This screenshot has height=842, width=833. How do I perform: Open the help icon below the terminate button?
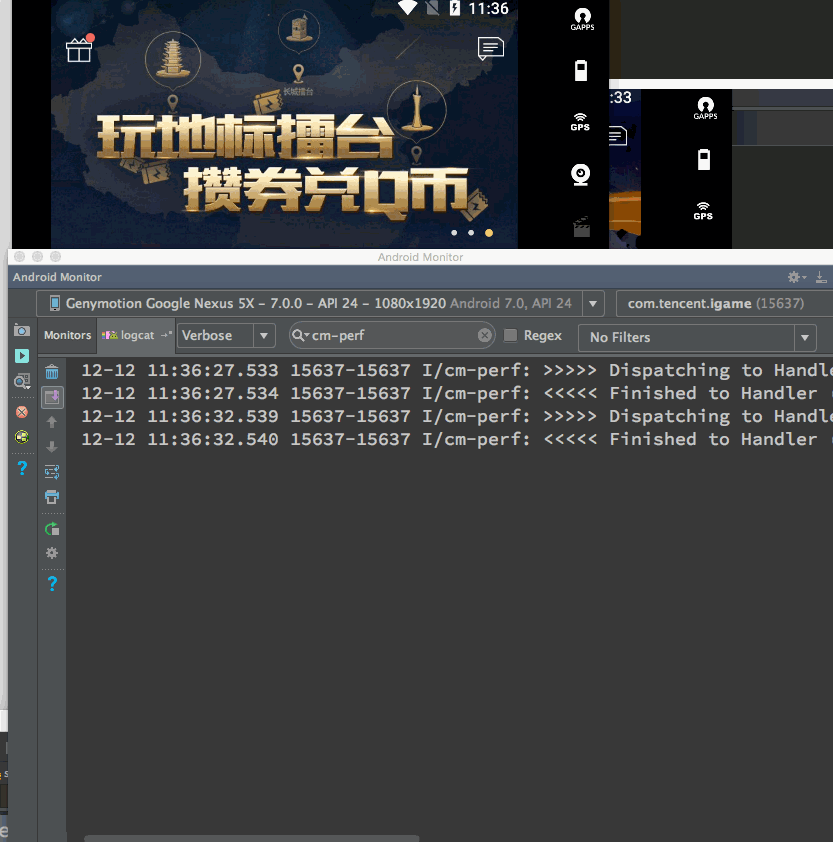pos(22,468)
